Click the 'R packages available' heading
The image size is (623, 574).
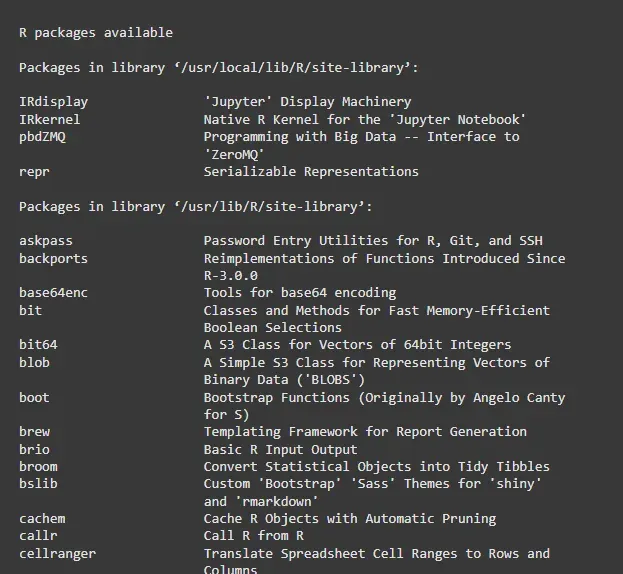(96, 32)
